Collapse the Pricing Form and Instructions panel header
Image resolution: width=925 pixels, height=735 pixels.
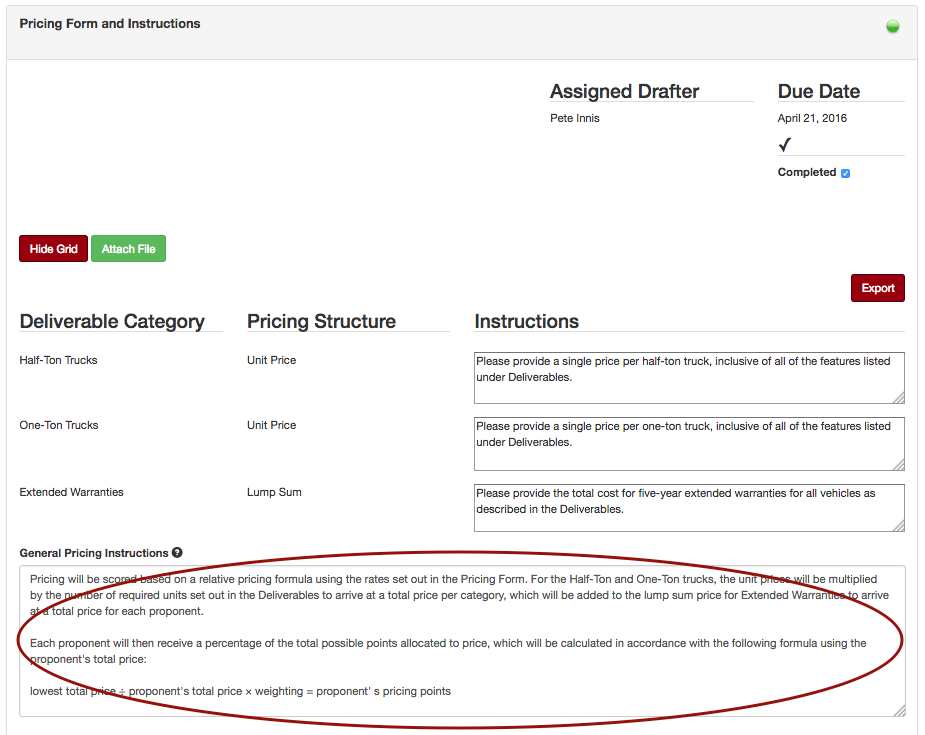[109, 23]
